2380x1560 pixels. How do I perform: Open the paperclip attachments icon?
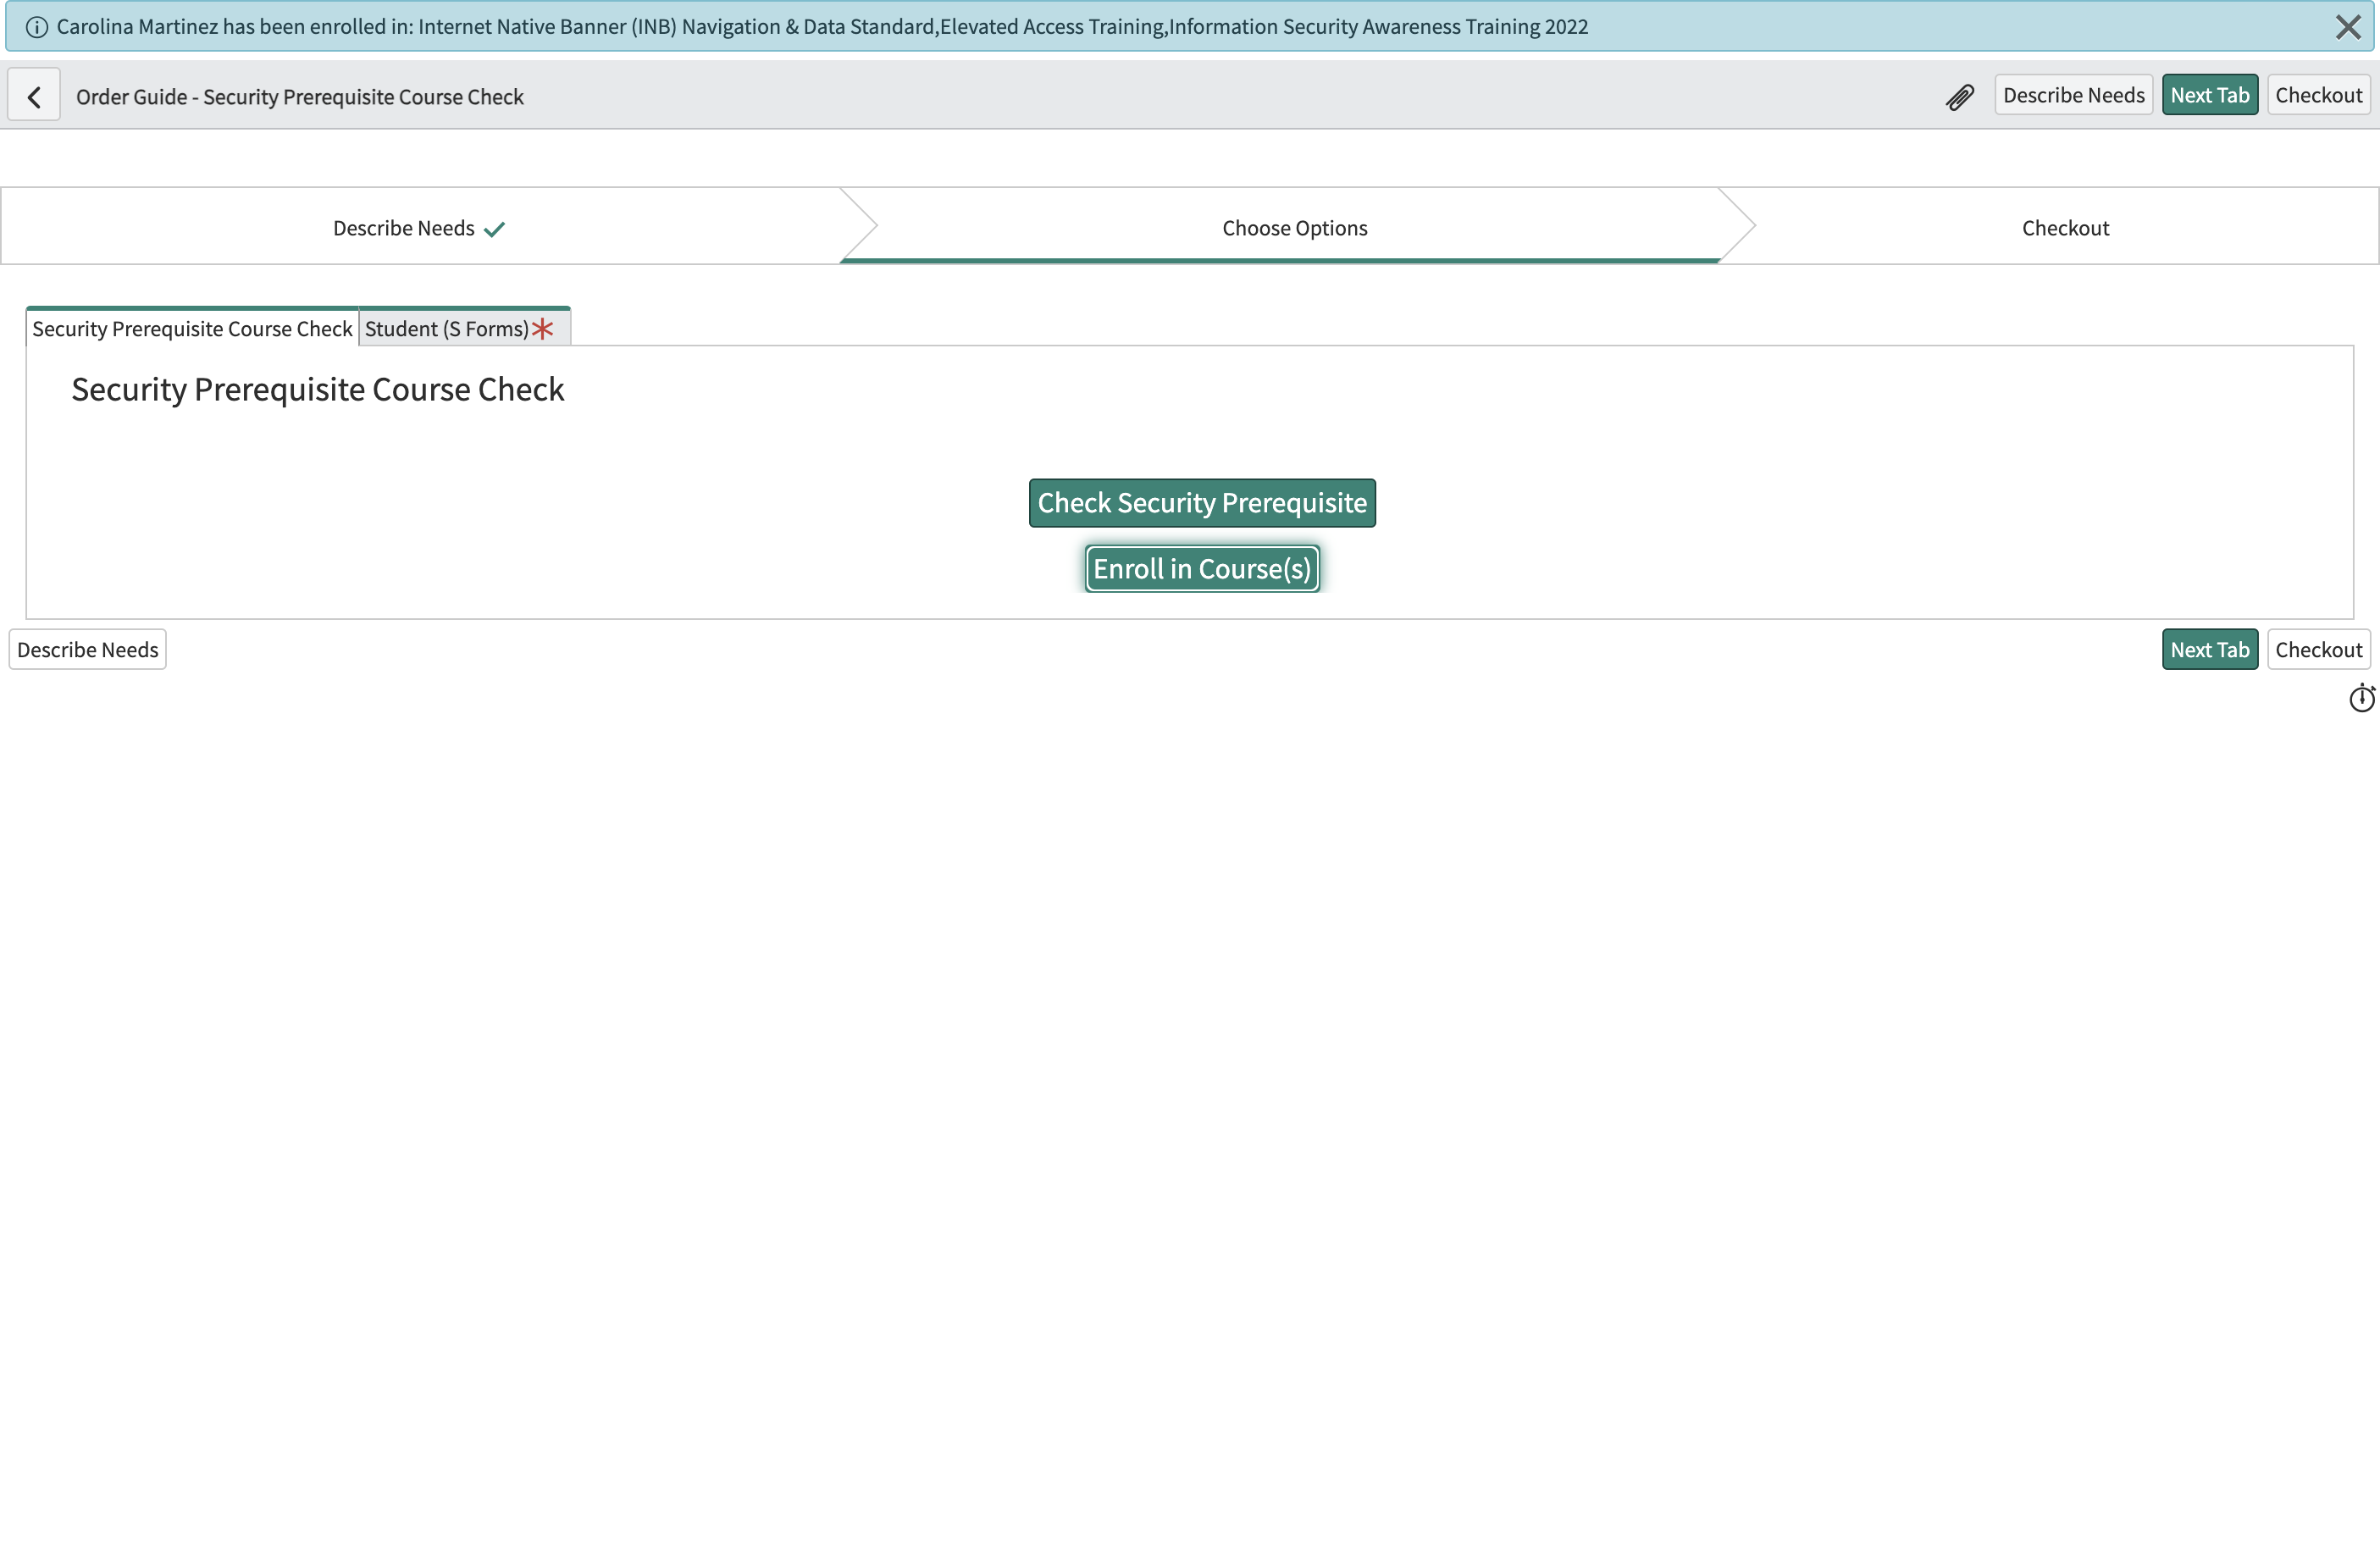tap(1959, 96)
